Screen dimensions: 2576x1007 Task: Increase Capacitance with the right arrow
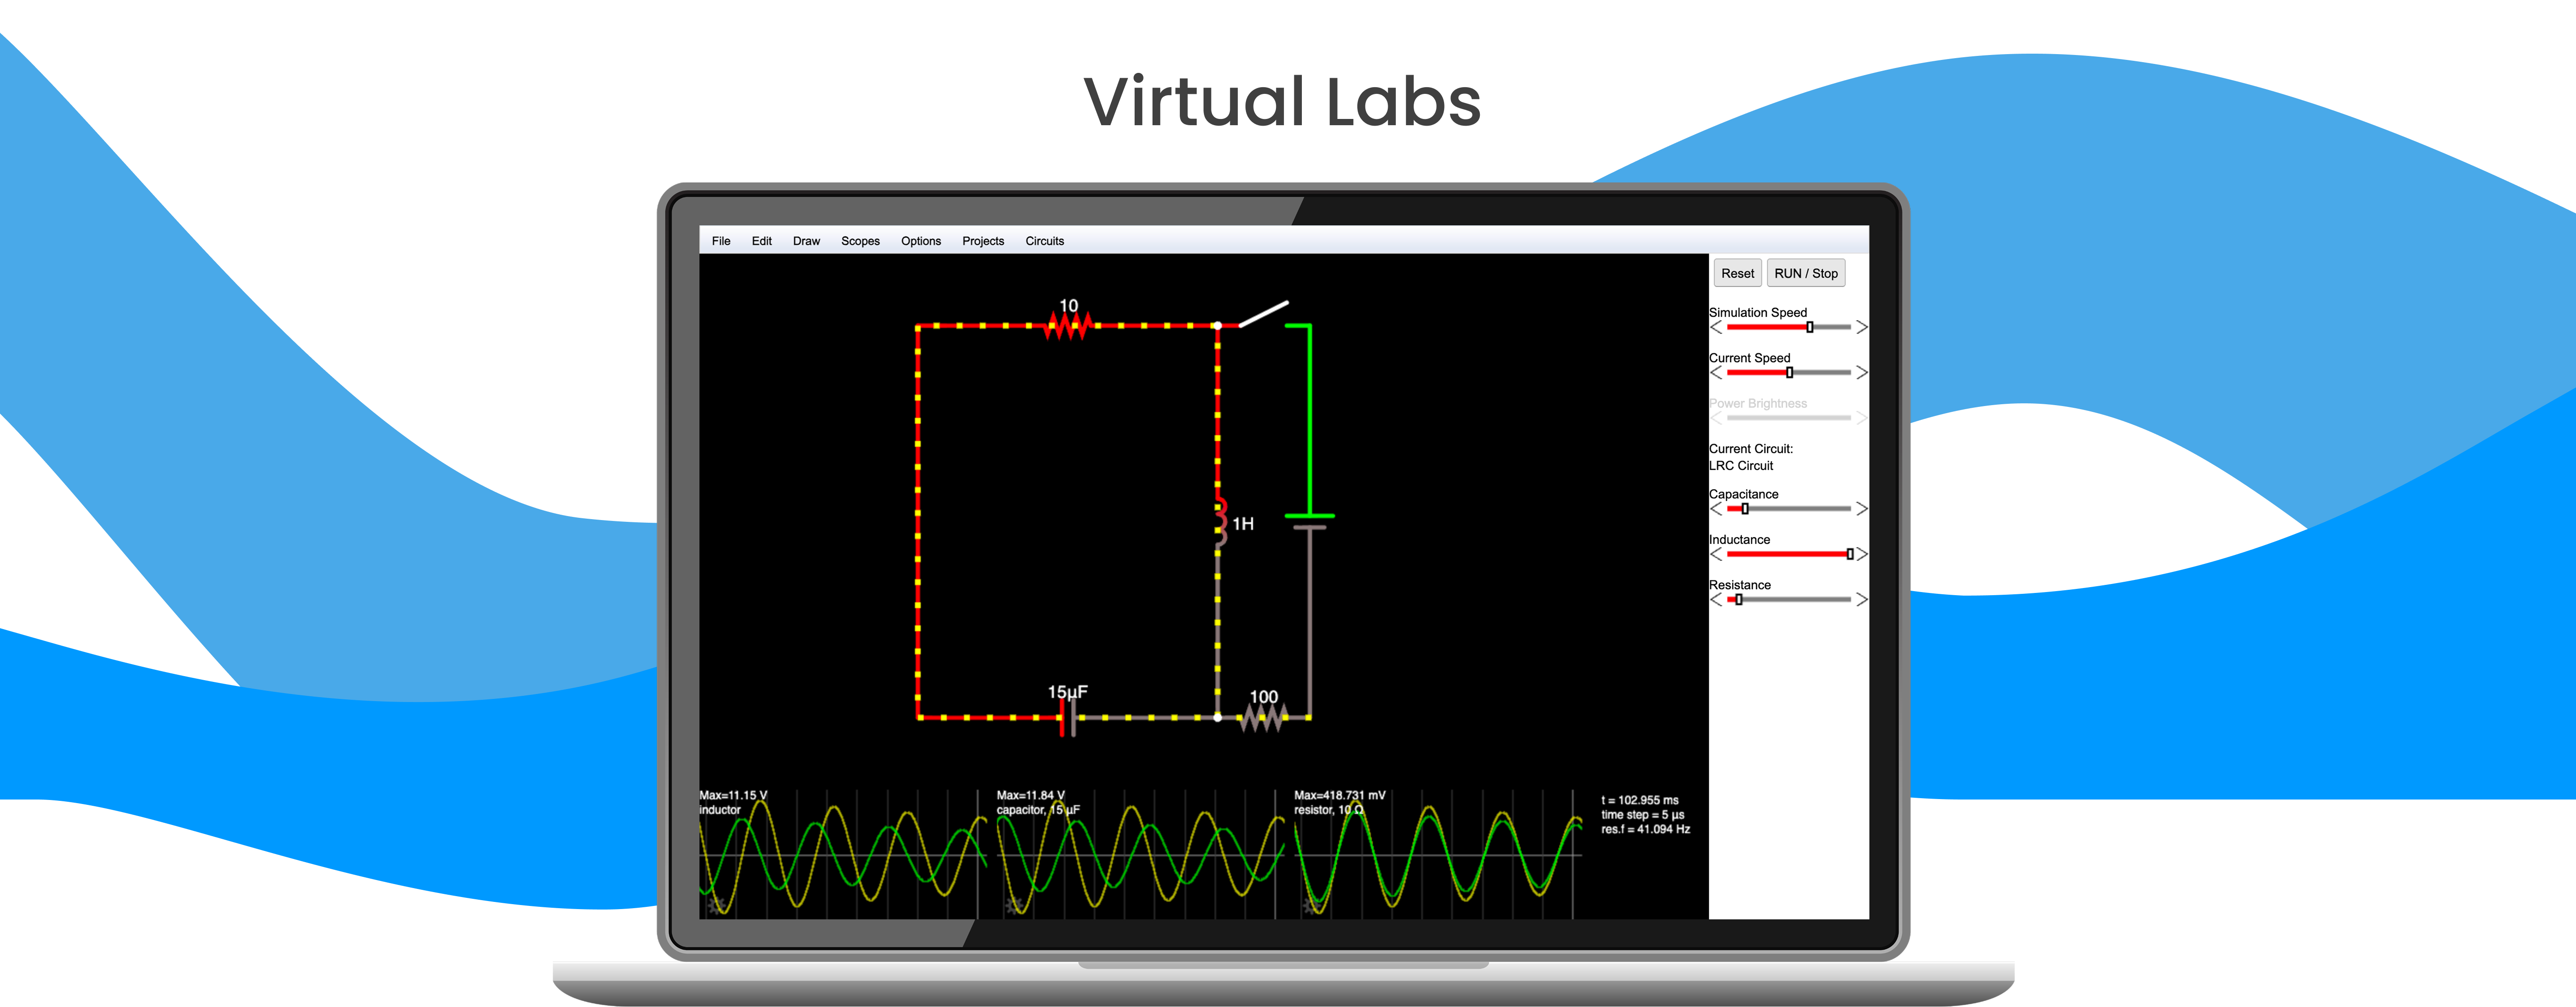1861,509
